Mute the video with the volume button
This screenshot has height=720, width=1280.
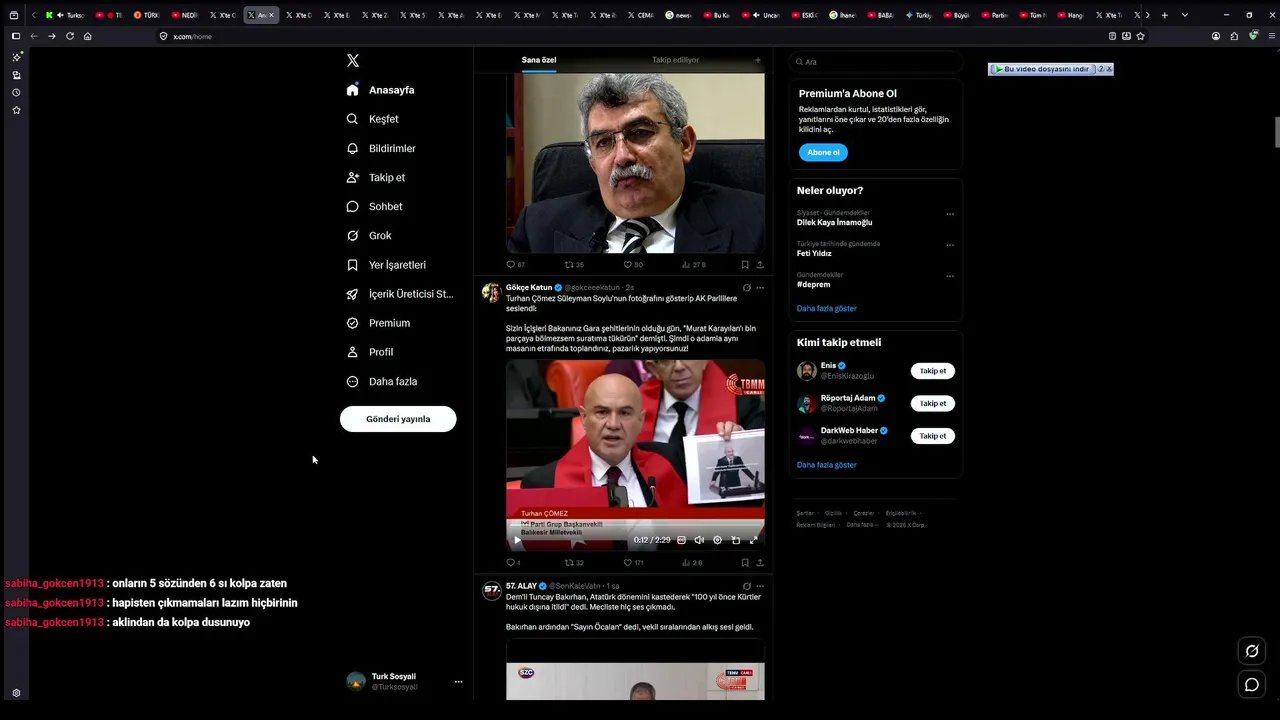[699, 540]
